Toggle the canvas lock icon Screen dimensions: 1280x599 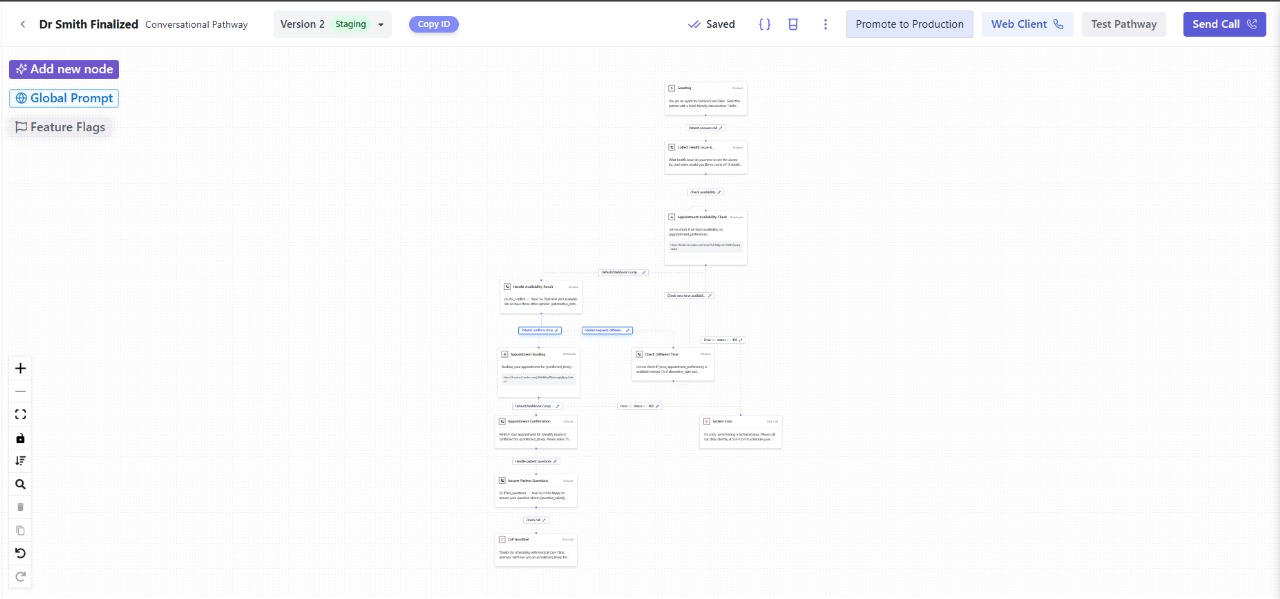coord(20,438)
